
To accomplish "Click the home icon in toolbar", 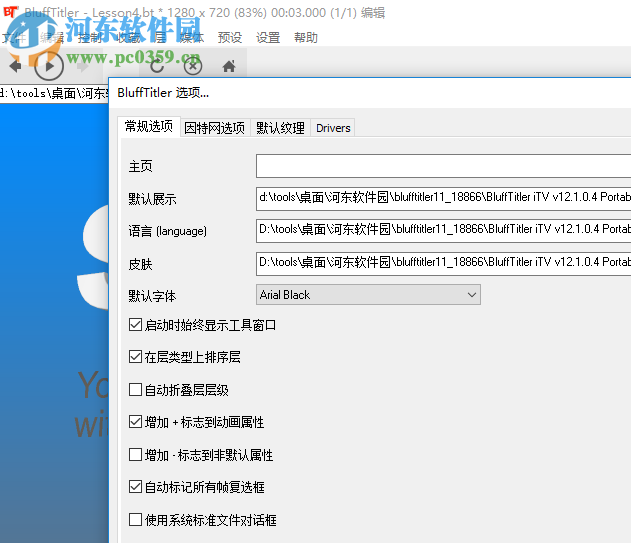I will [x=229, y=66].
